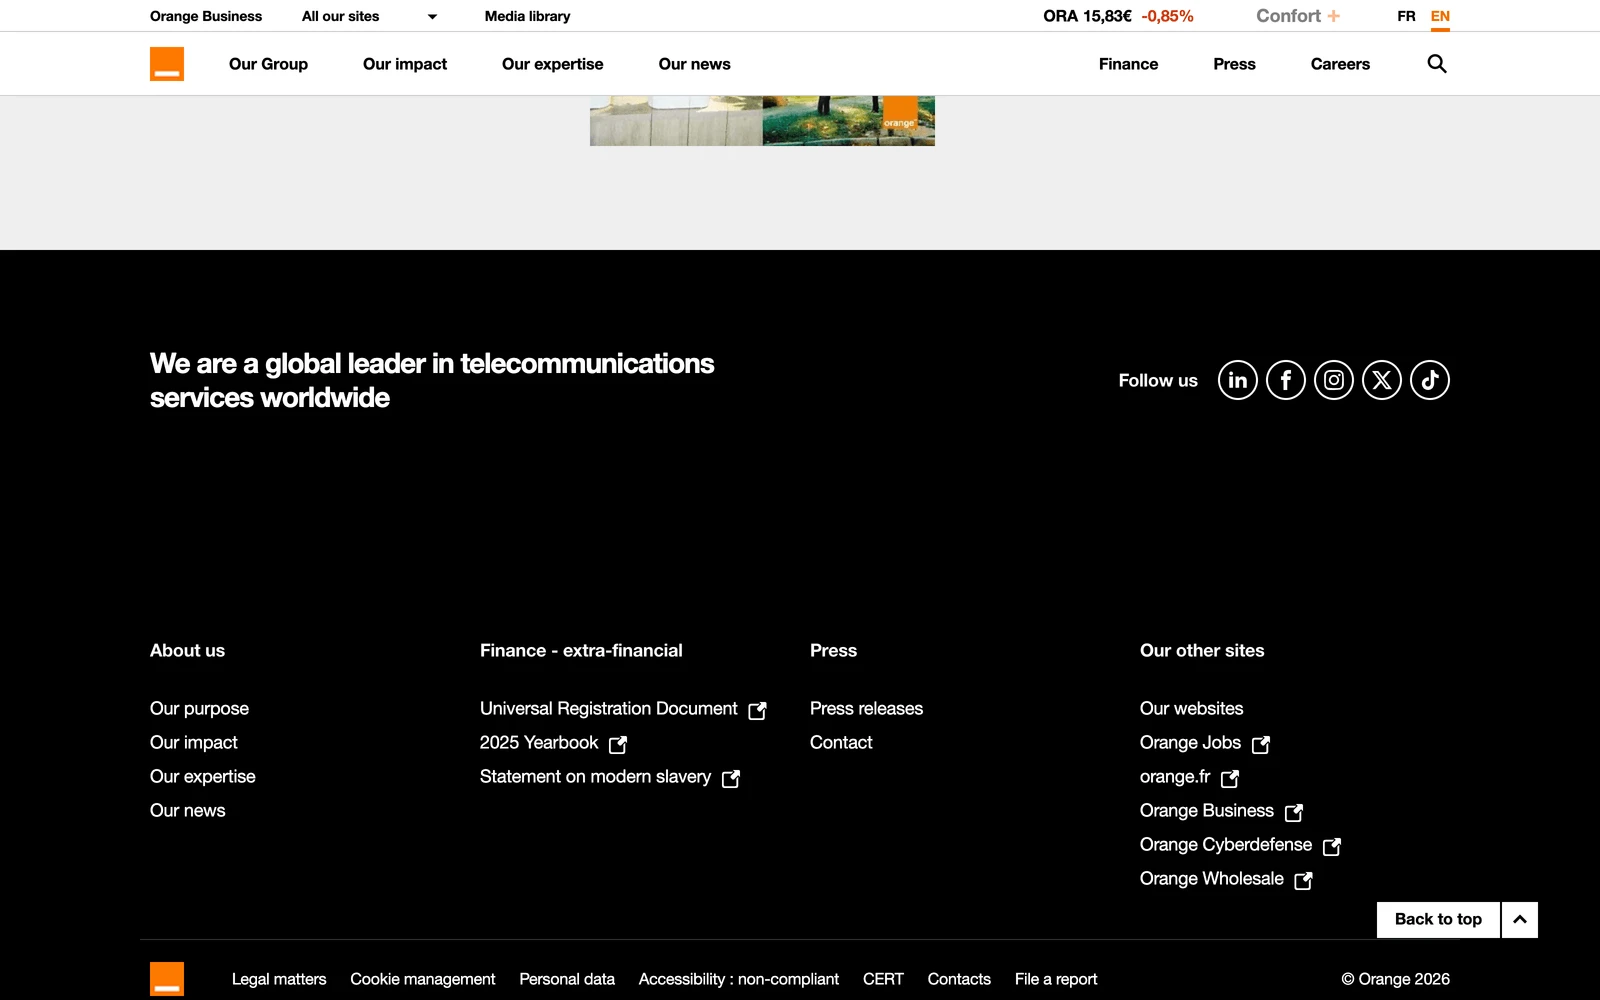Screen dimensions: 1600x1000
Task: Open Orange's TikTok page icon
Action: (x=1430, y=380)
